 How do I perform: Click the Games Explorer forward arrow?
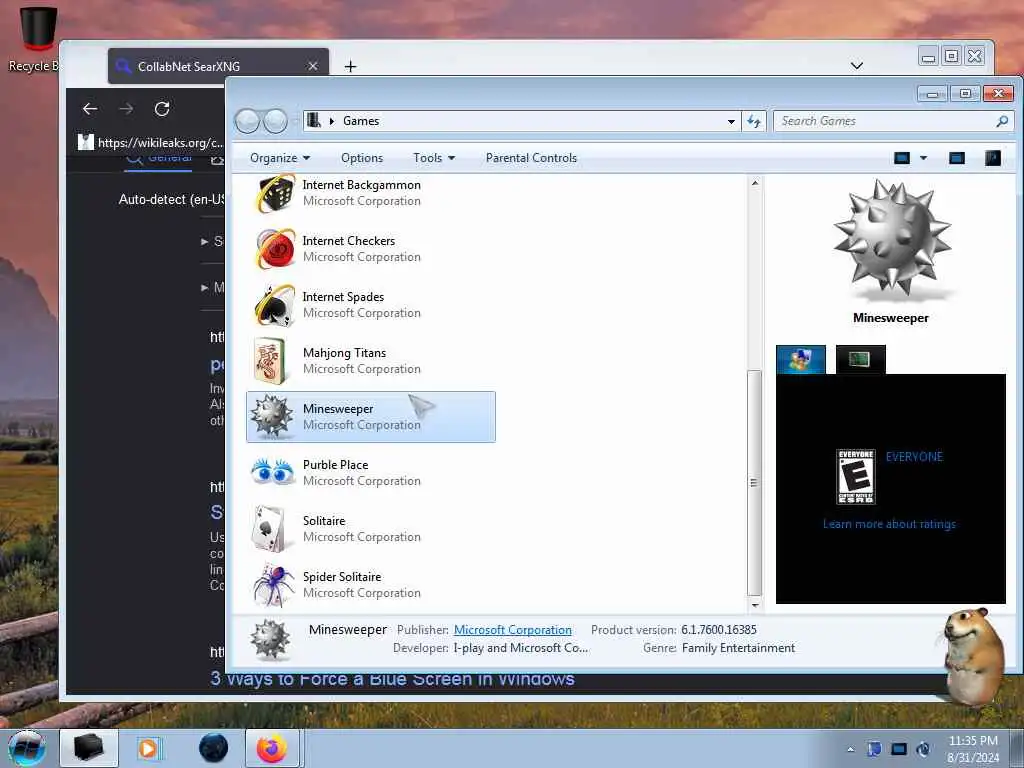click(276, 121)
